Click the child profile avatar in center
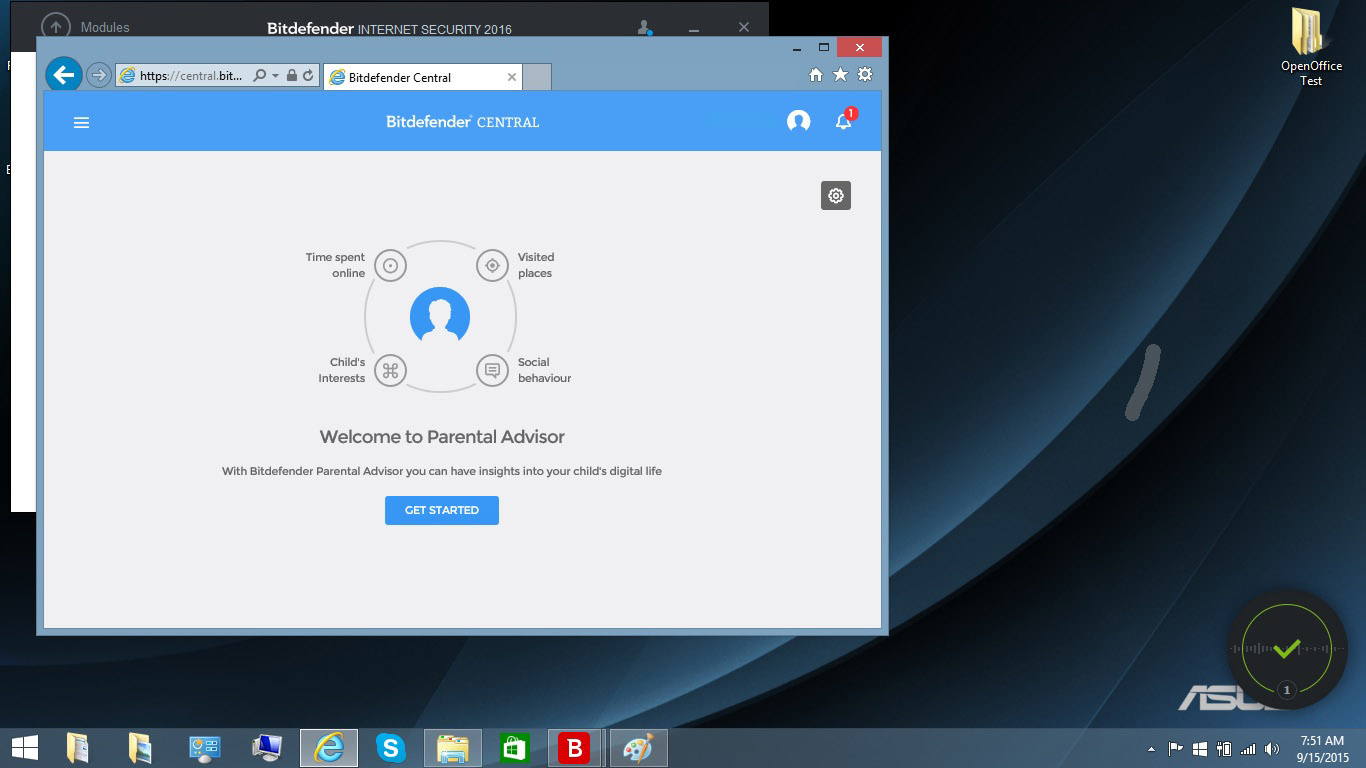 pyautogui.click(x=440, y=317)
